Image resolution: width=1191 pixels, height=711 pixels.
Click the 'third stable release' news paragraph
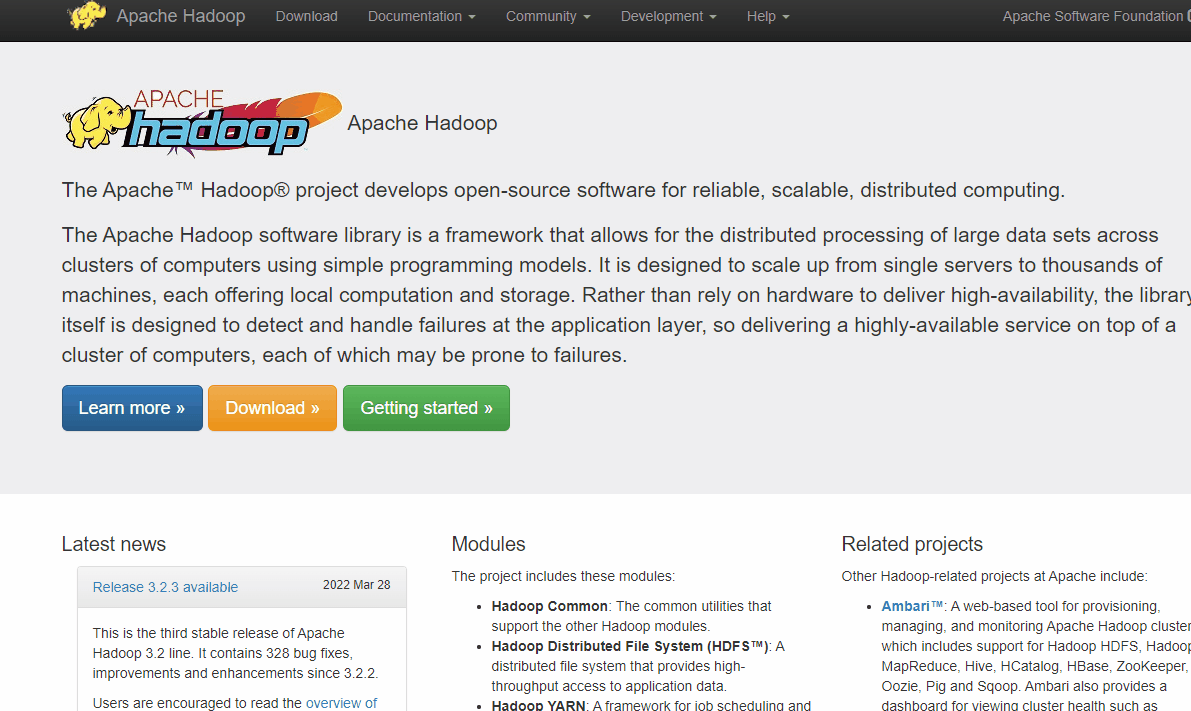pos(235,653)
